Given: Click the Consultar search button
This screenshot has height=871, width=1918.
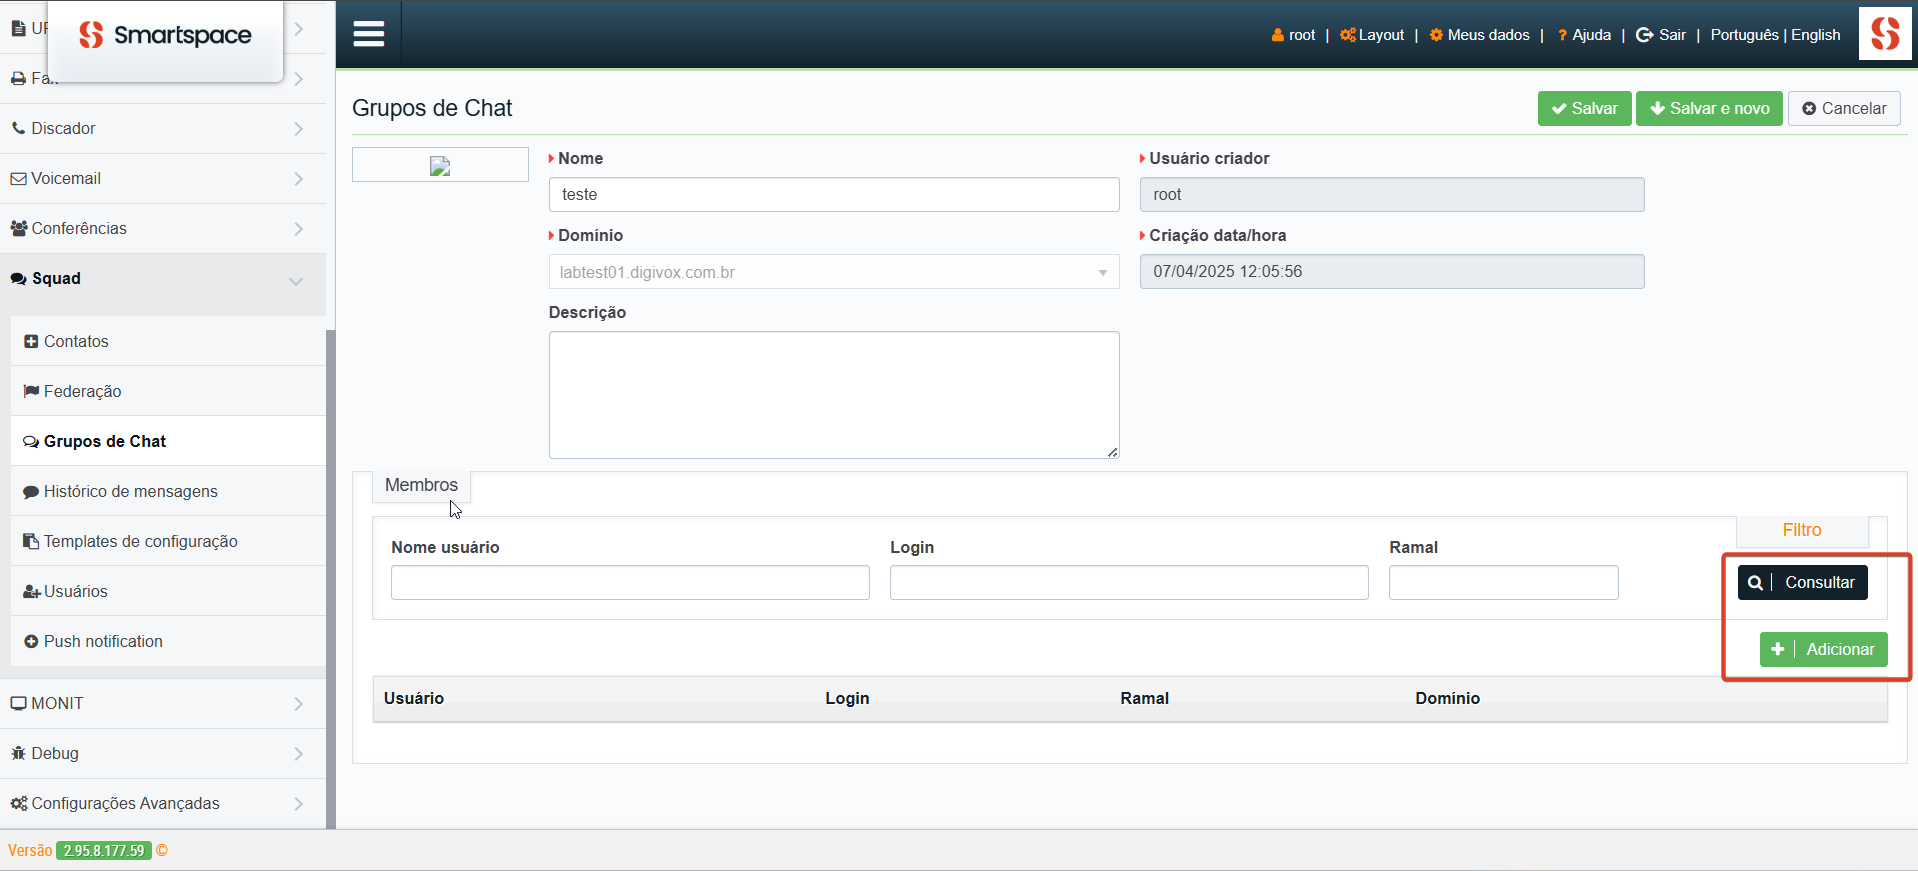Looking at the screenshot, I should pyautogui.click(x=1802, y=582).
